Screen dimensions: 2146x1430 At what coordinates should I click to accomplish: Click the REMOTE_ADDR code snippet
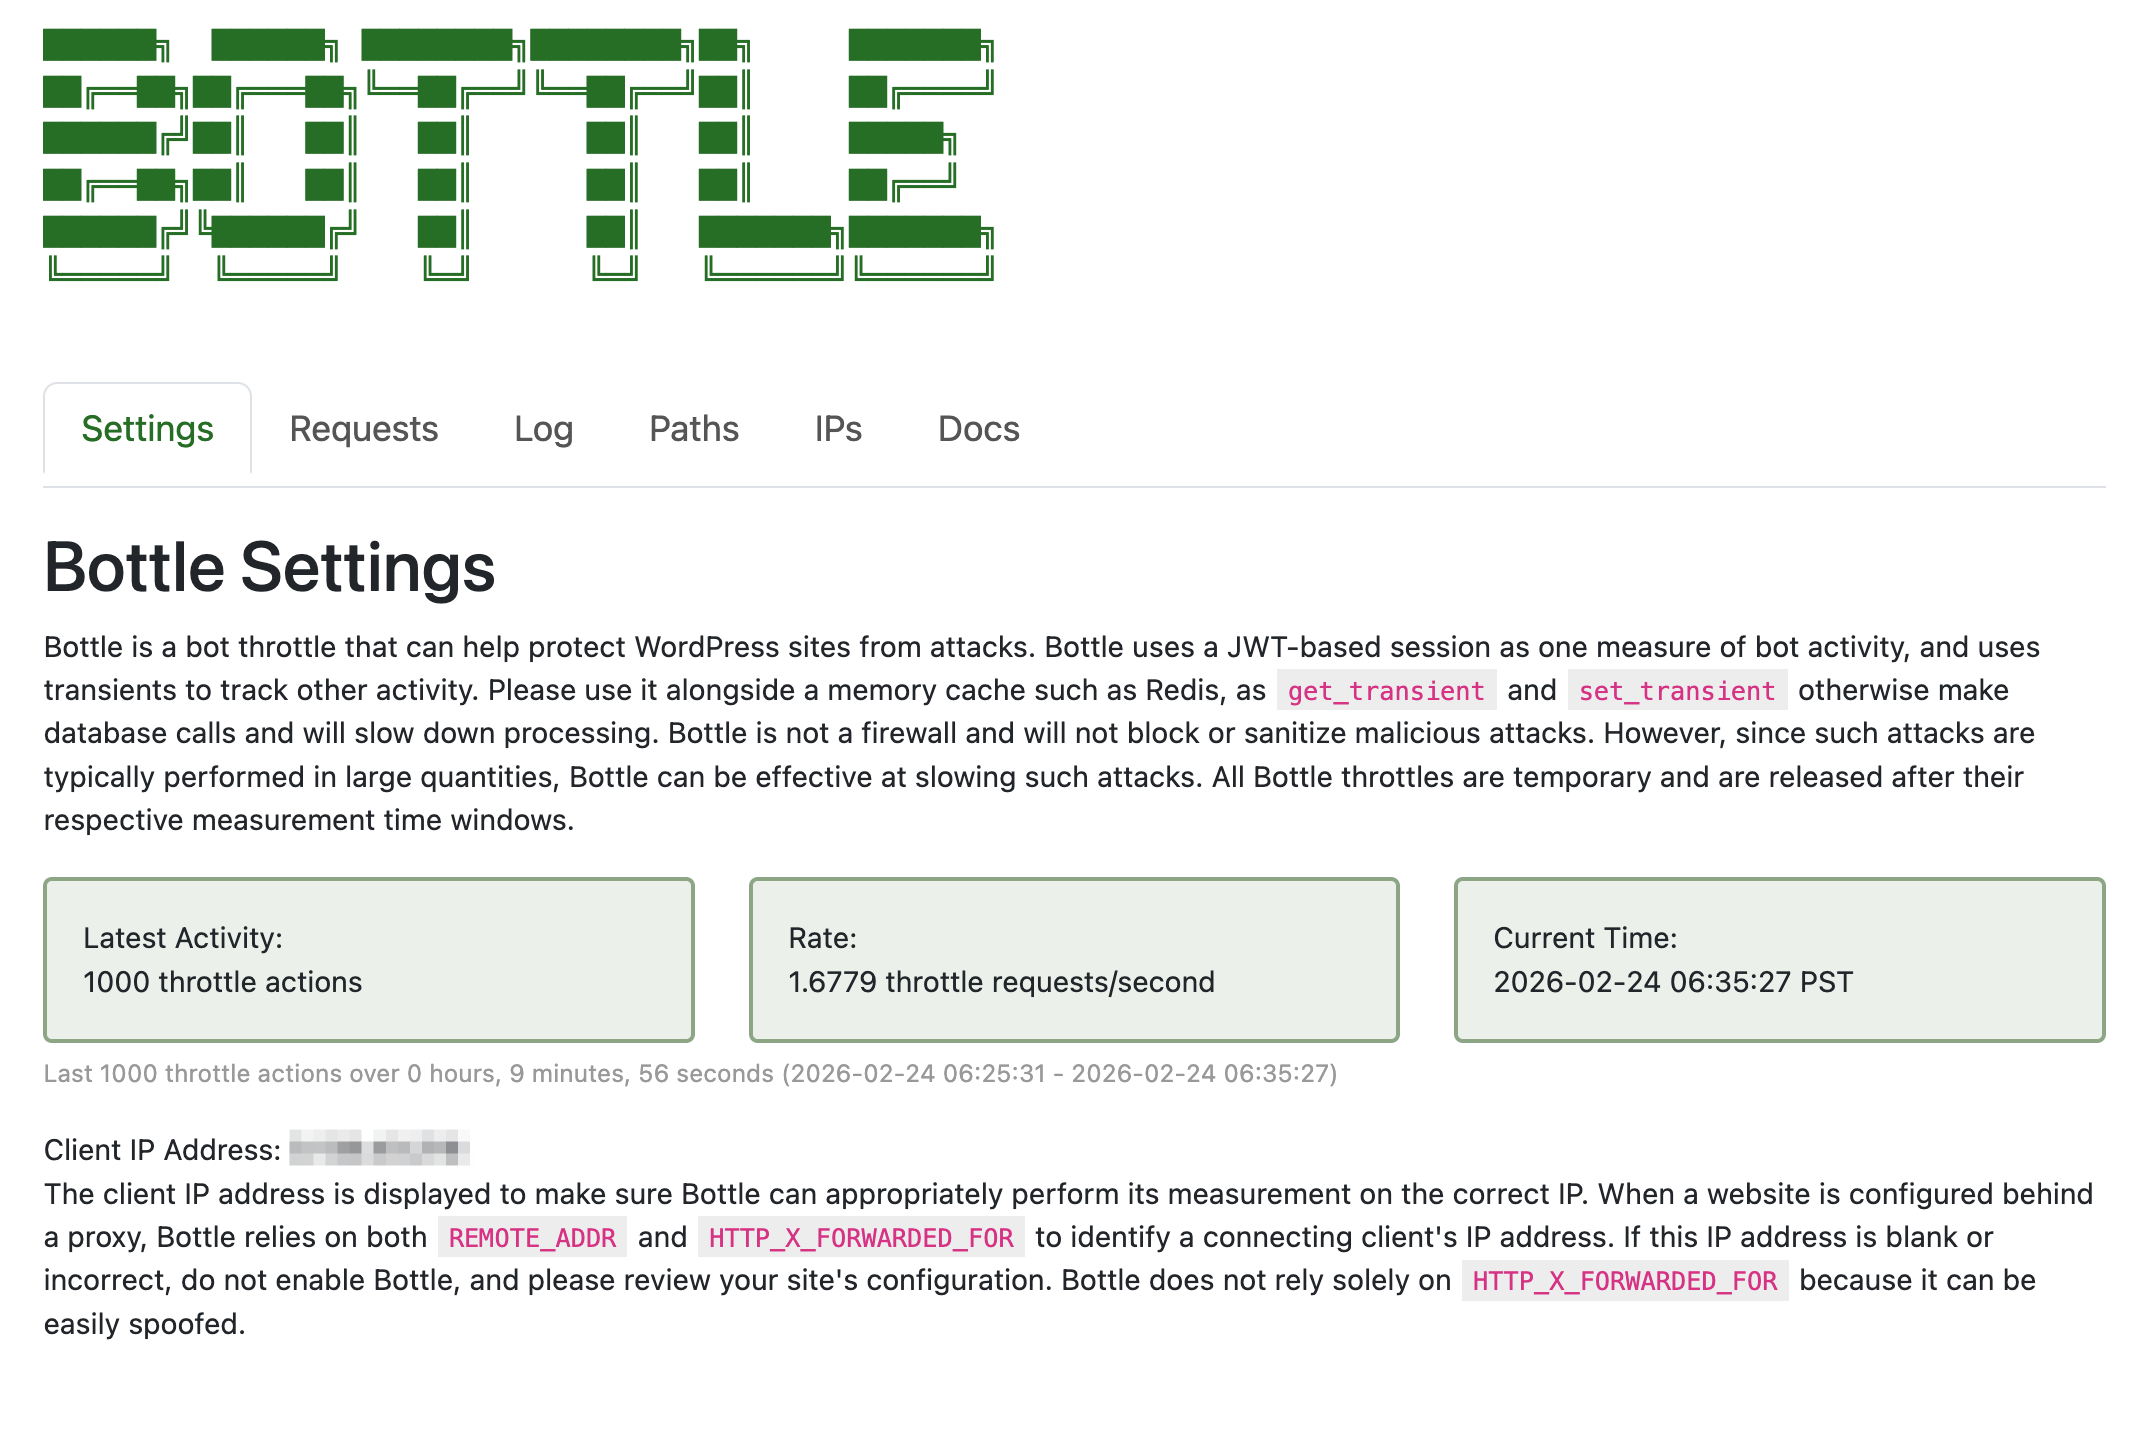(x=532, y=1238)
